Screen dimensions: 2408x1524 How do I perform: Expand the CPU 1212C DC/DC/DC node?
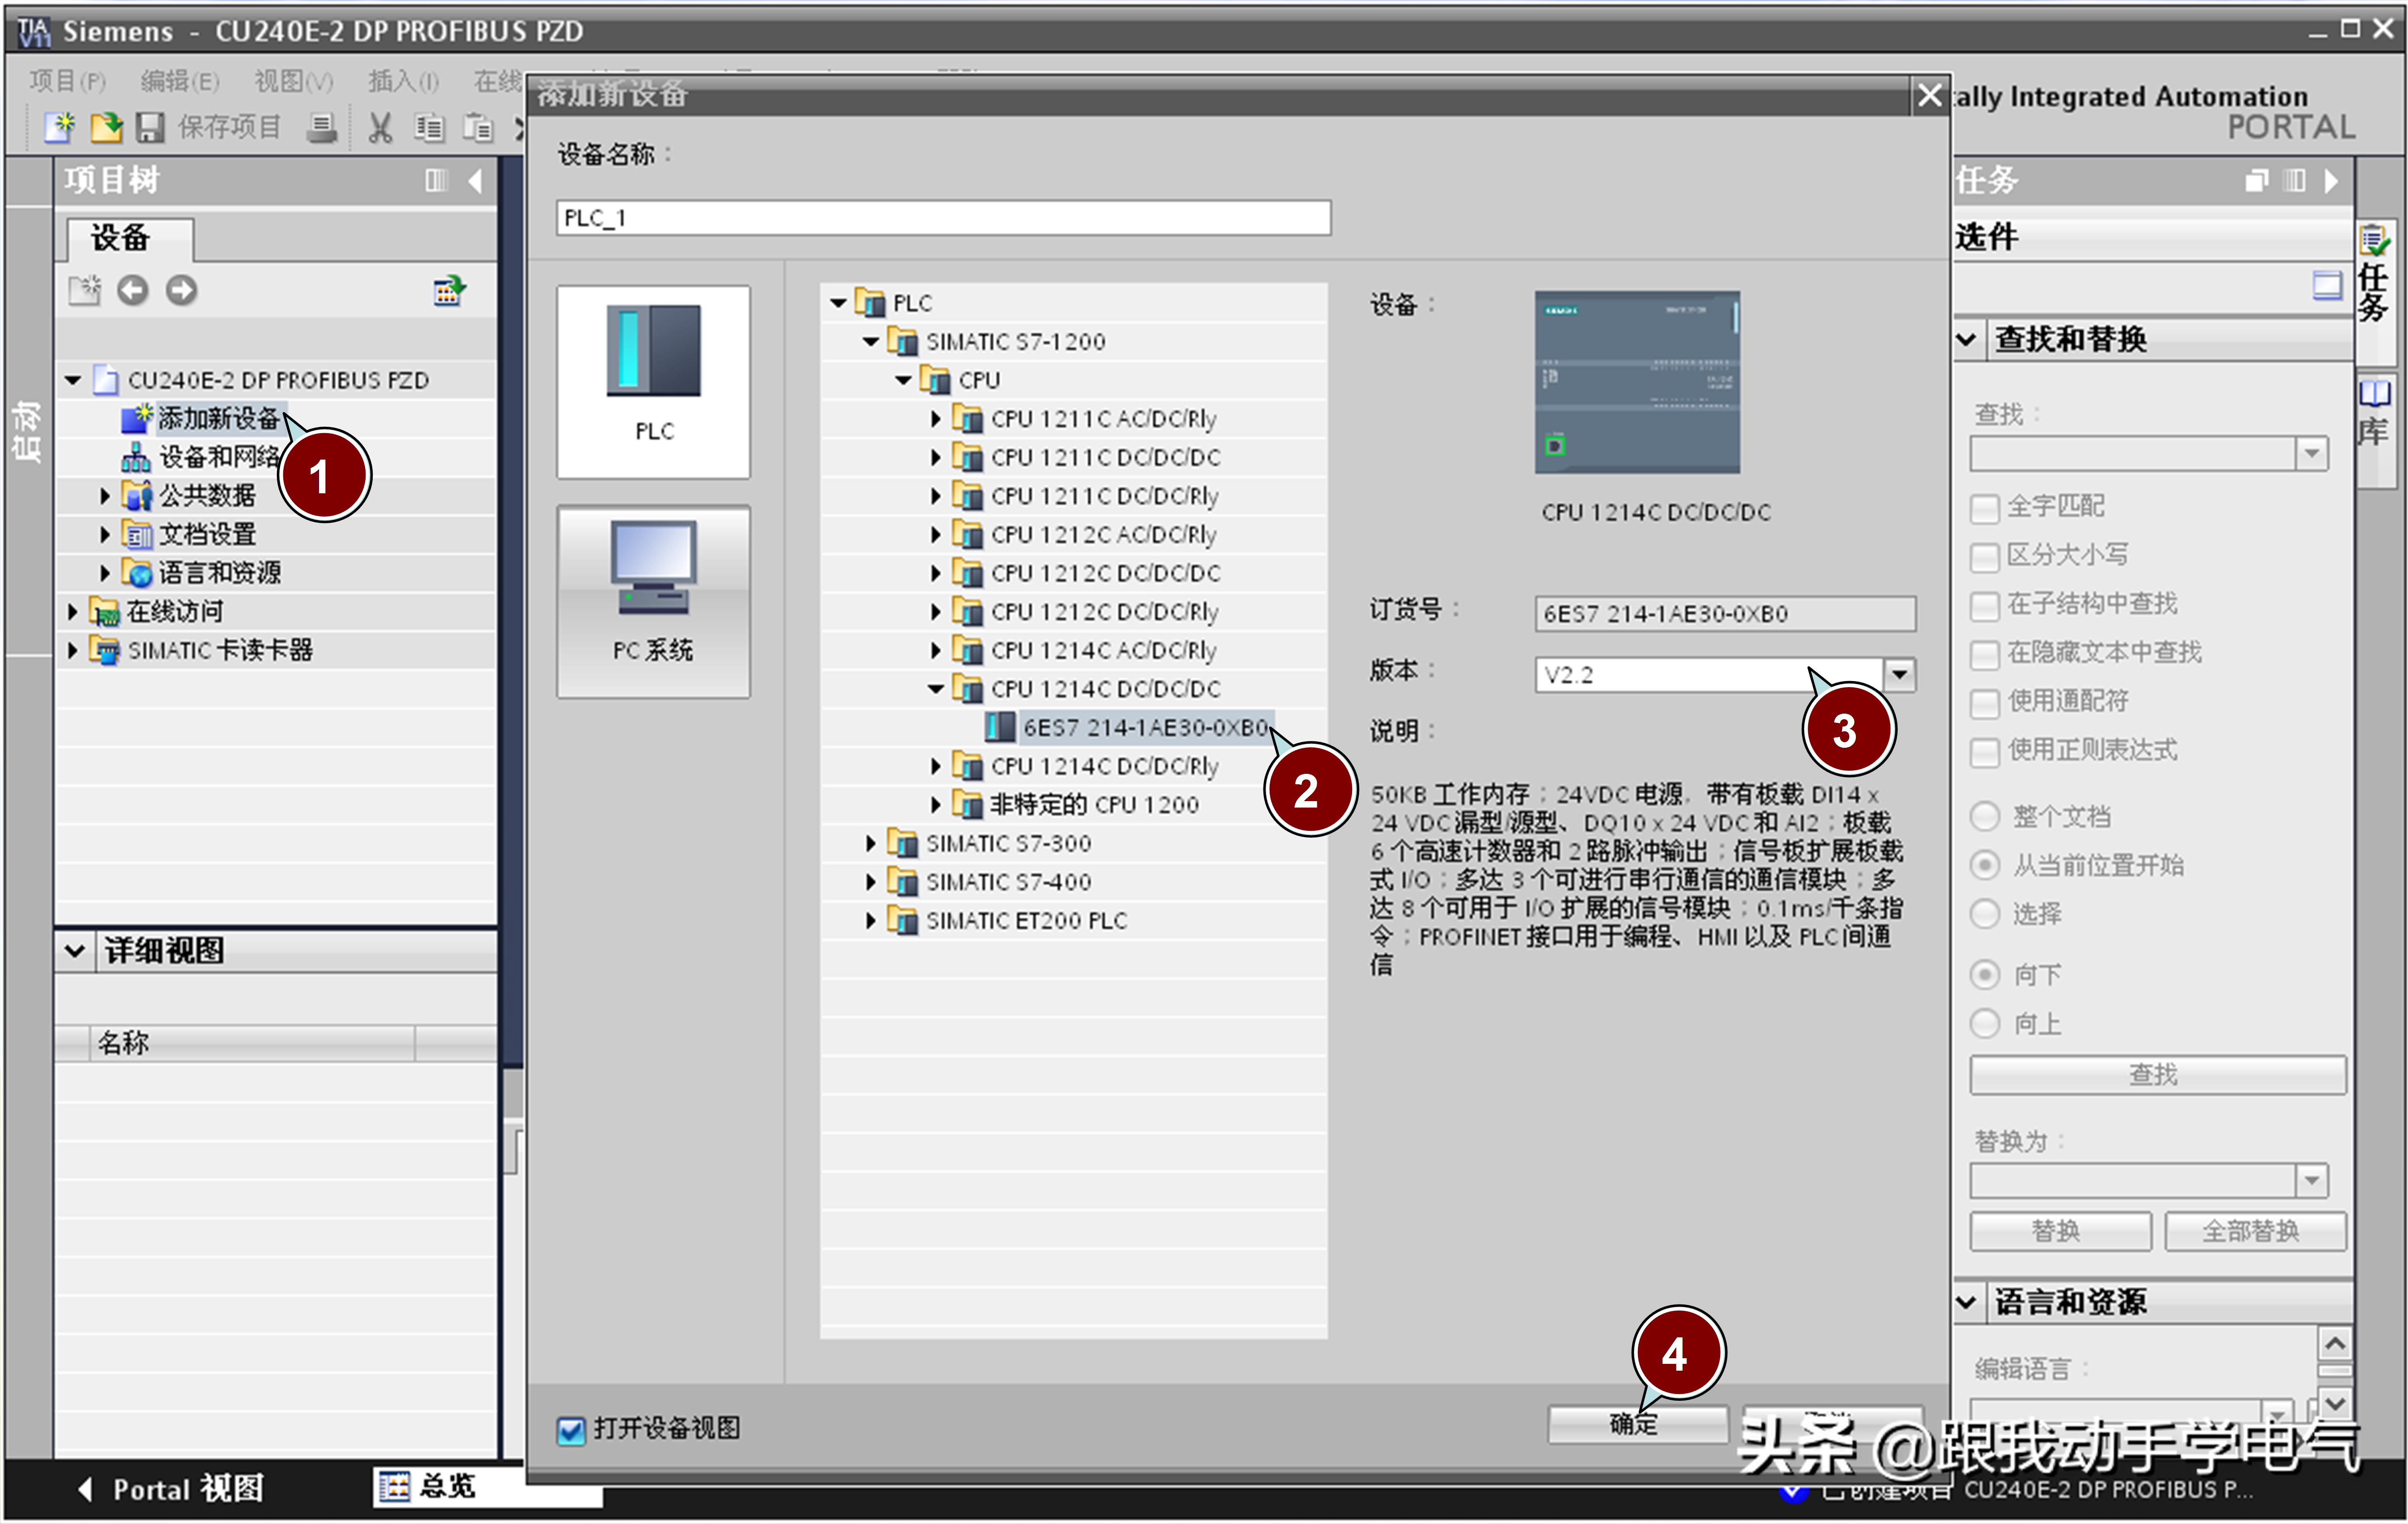[936, 573]
